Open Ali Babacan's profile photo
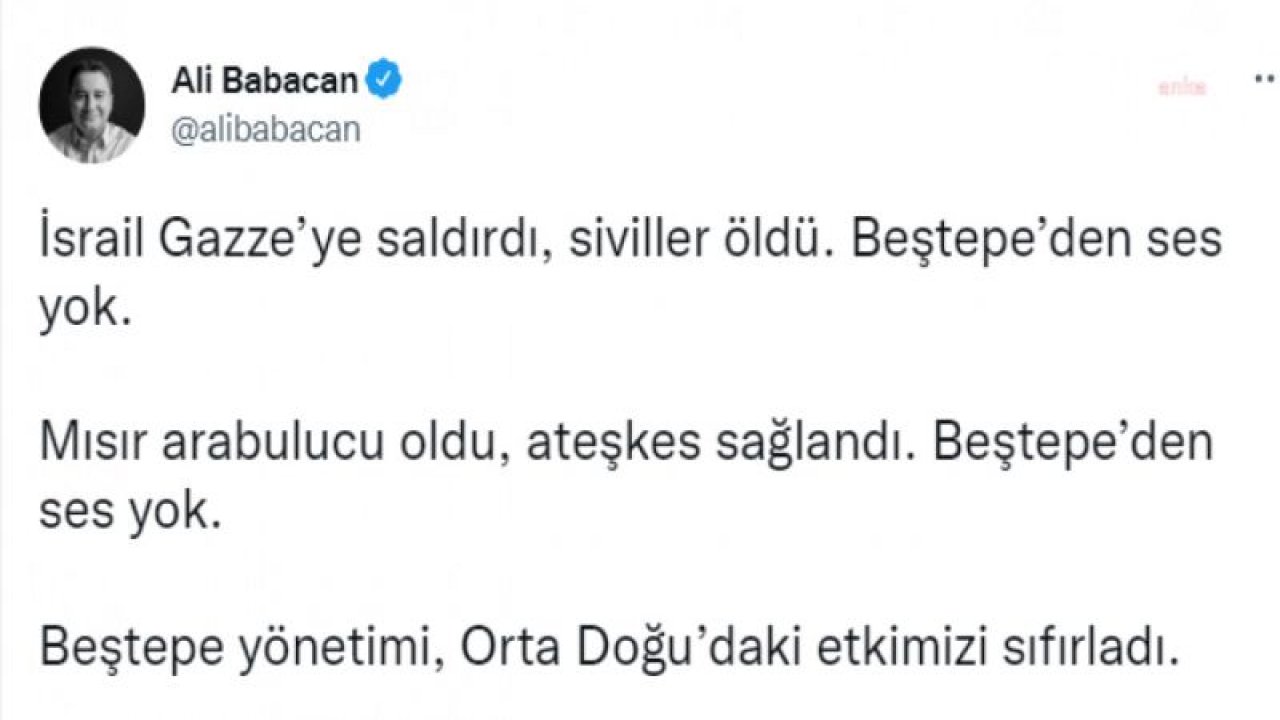Screen dimensions: 1280x720 pos(92,105)
